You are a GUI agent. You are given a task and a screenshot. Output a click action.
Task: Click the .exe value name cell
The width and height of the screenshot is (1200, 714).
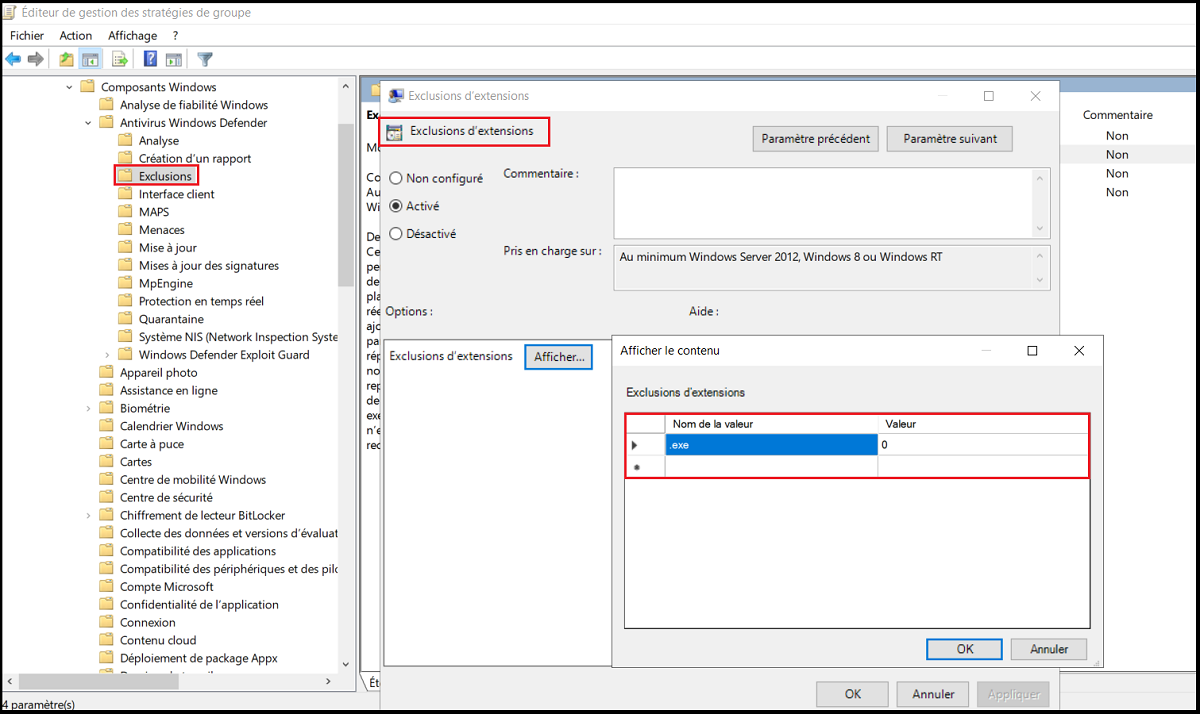point(771,445)
